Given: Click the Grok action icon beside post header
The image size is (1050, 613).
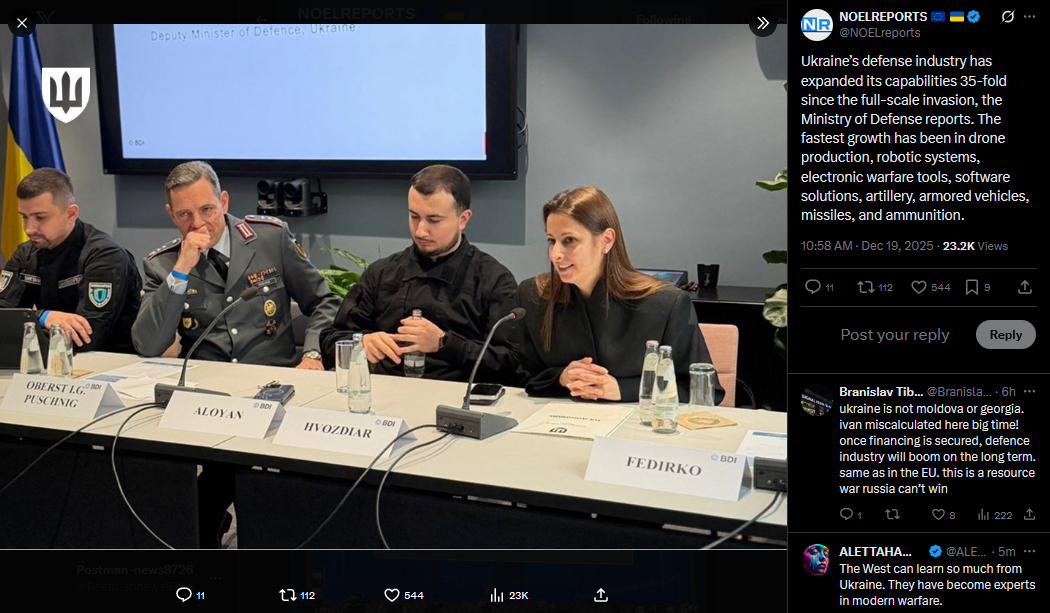Looking at the screenshot, I should pyautogui.click(x=1007, y=17).
